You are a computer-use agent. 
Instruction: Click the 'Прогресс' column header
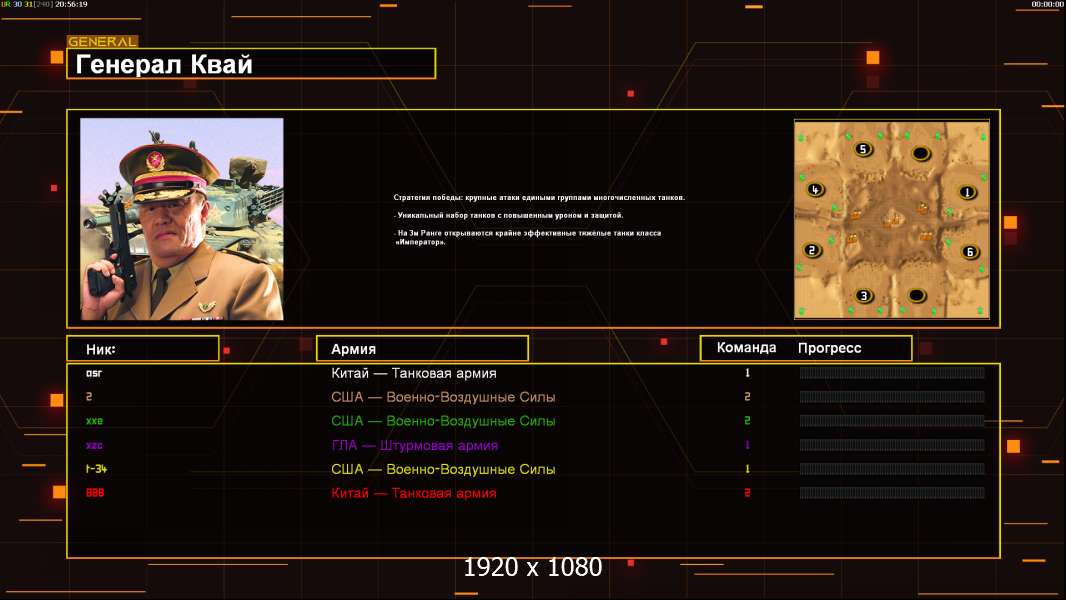point(829,348)
